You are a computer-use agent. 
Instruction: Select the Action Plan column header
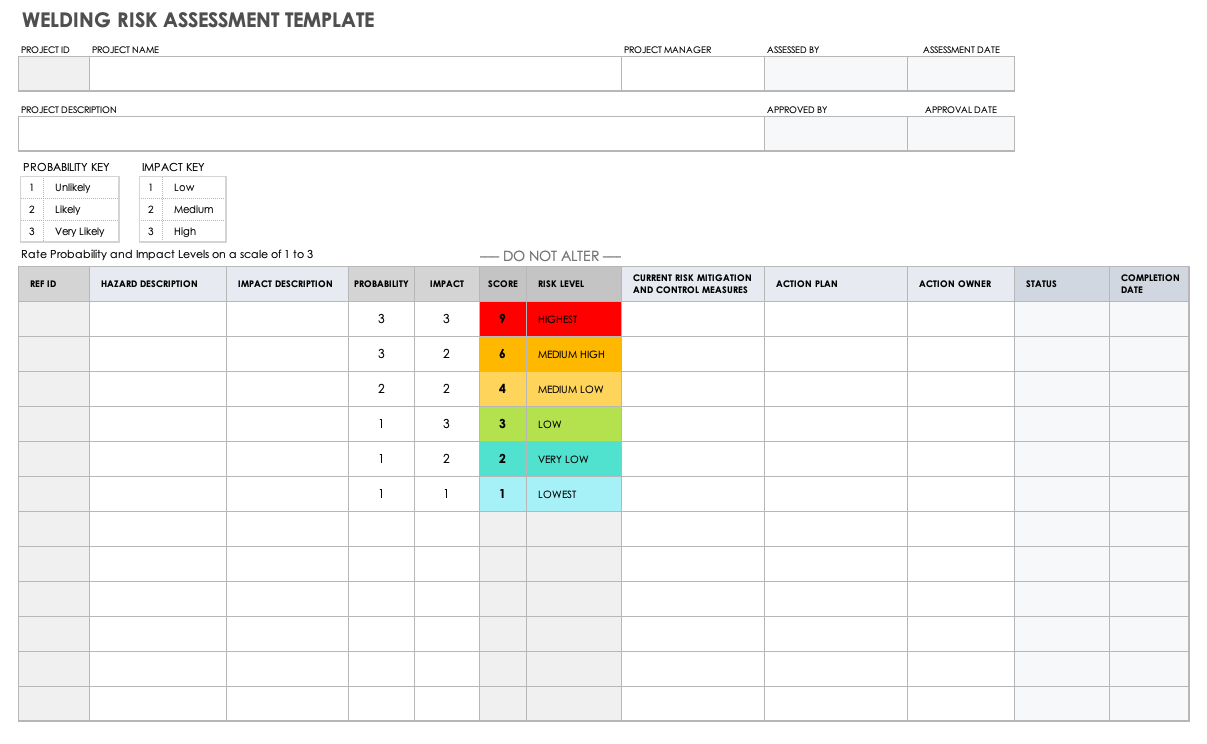(x=835, y=284)
